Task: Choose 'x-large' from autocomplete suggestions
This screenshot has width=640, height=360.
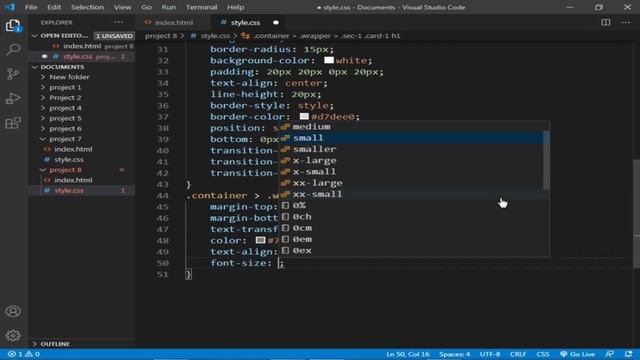Action: coord(411,160)
